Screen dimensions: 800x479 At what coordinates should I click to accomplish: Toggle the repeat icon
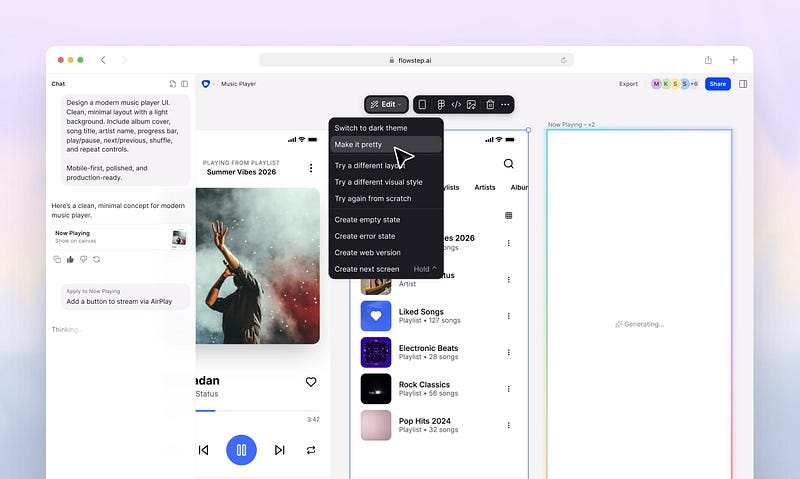click(x=311, y=450)
